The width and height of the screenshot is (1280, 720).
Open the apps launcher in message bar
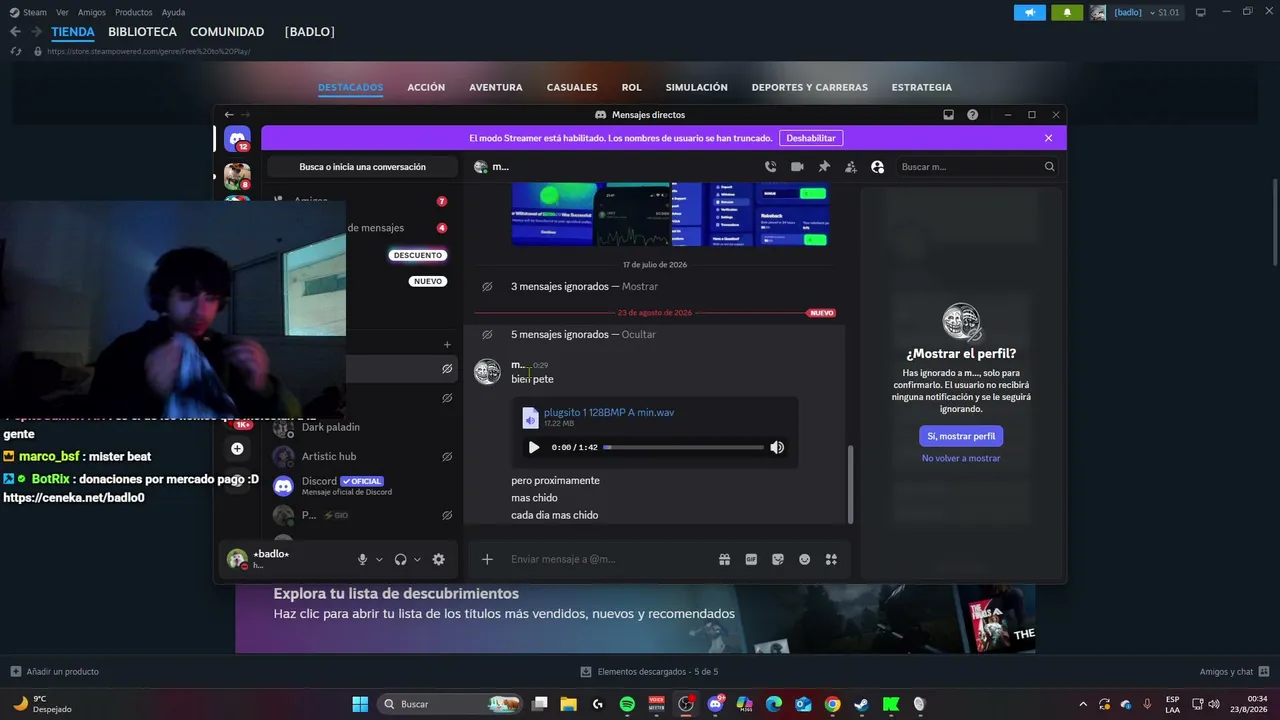(831, 559)
